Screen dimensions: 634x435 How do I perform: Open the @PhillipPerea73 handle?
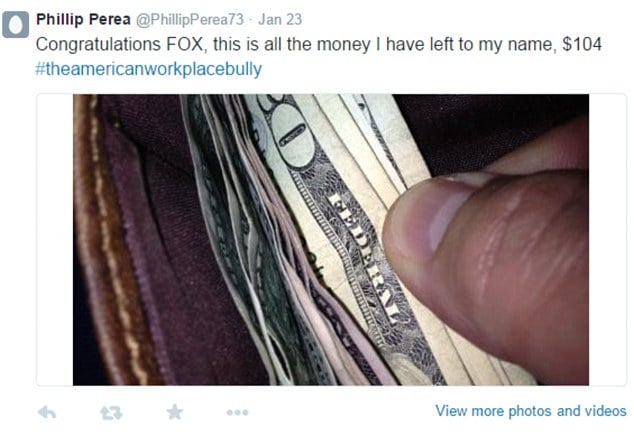[x=190, y=19]
